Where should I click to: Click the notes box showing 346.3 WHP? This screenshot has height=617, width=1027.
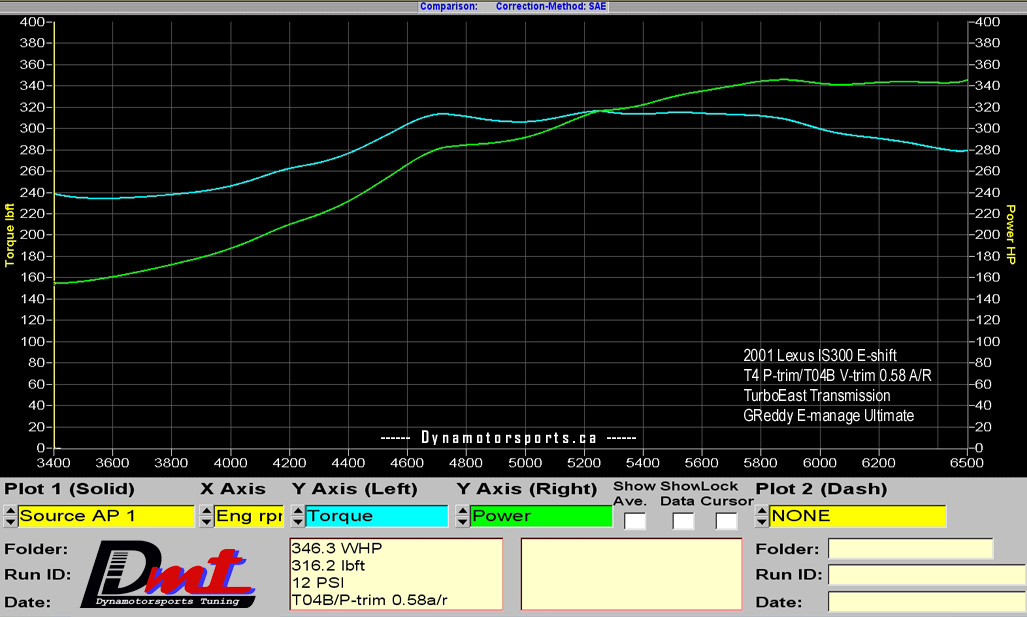coord(396,574)
